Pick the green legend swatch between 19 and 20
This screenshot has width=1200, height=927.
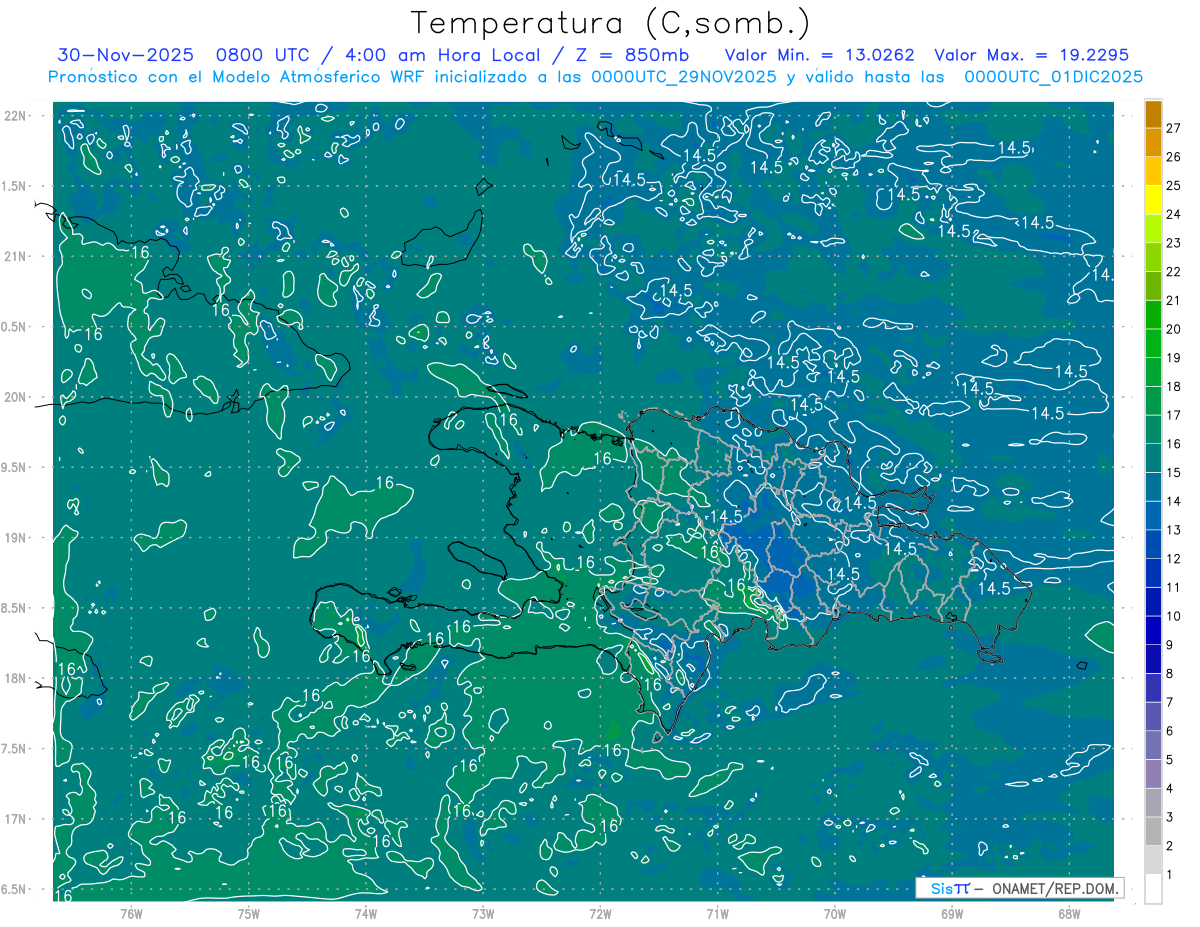pos(1153,344)
